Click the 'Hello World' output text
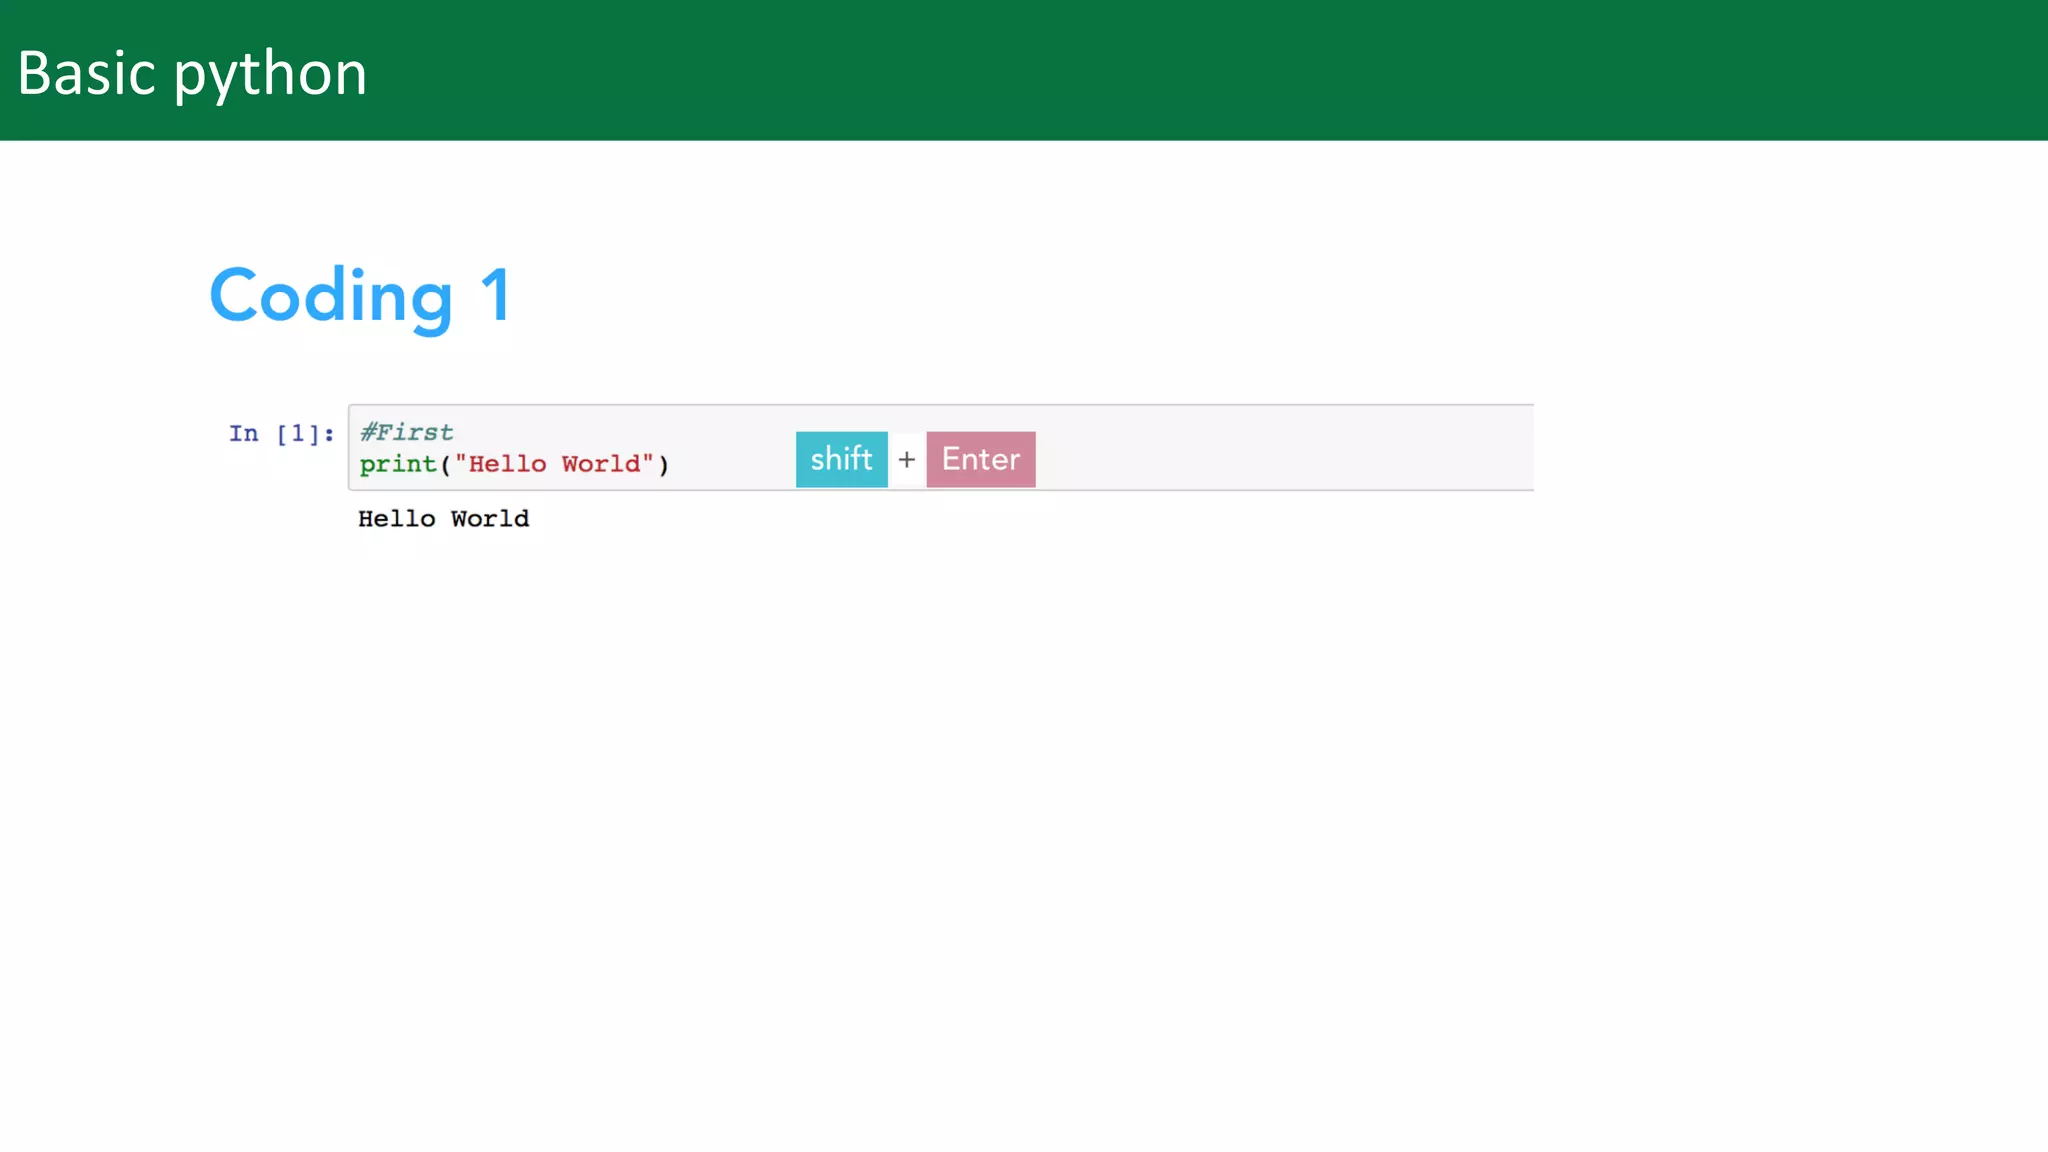 tap(443, 518)
